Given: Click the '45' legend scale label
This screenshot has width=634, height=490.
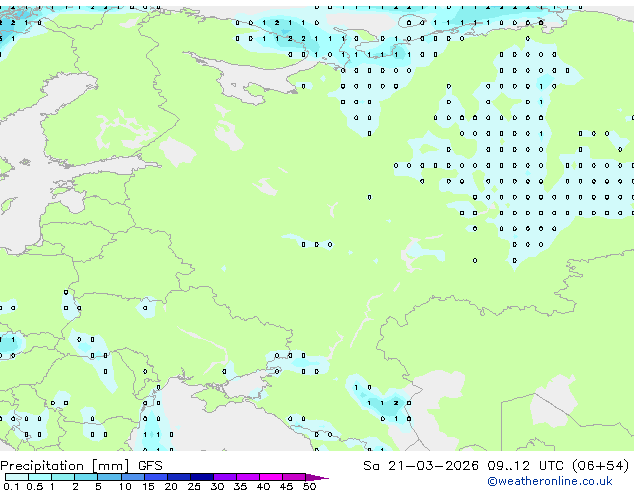Looking at the screenshot, I should click(286, 486).
